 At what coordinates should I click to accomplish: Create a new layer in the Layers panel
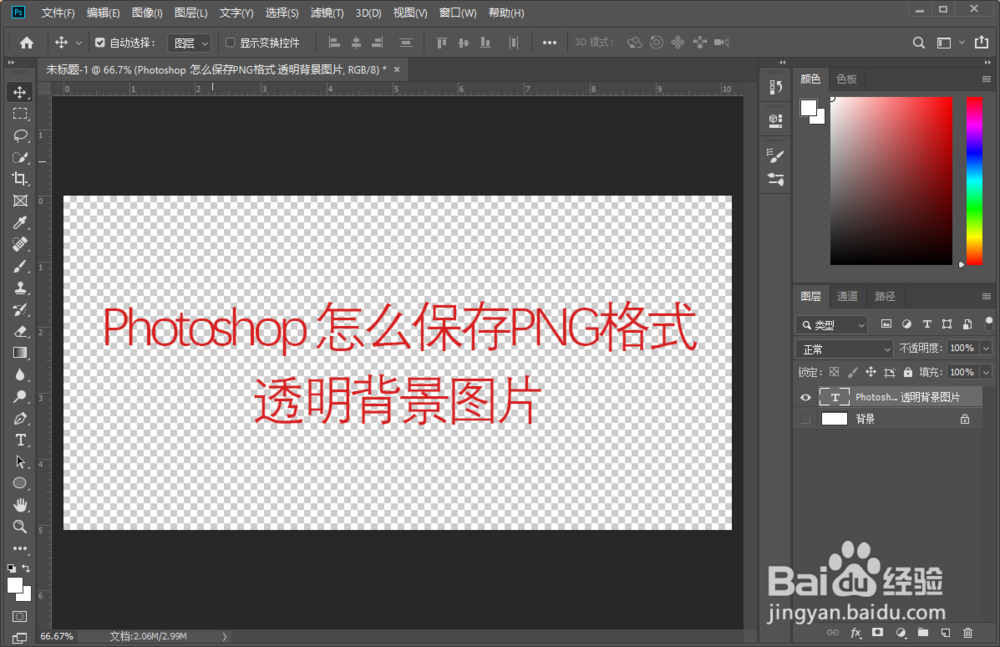click(x=944, y=633)
